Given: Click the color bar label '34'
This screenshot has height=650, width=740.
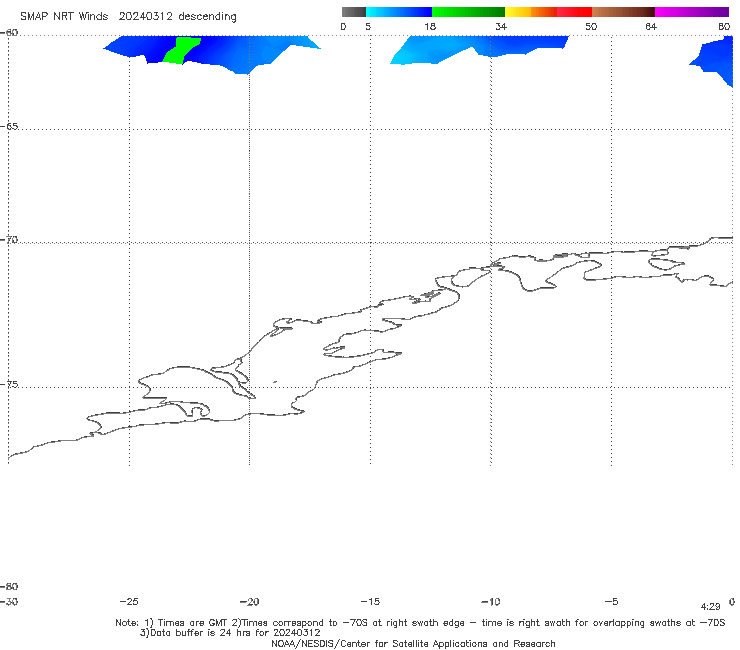Looking at the screenshot, I should click(501, 27).
